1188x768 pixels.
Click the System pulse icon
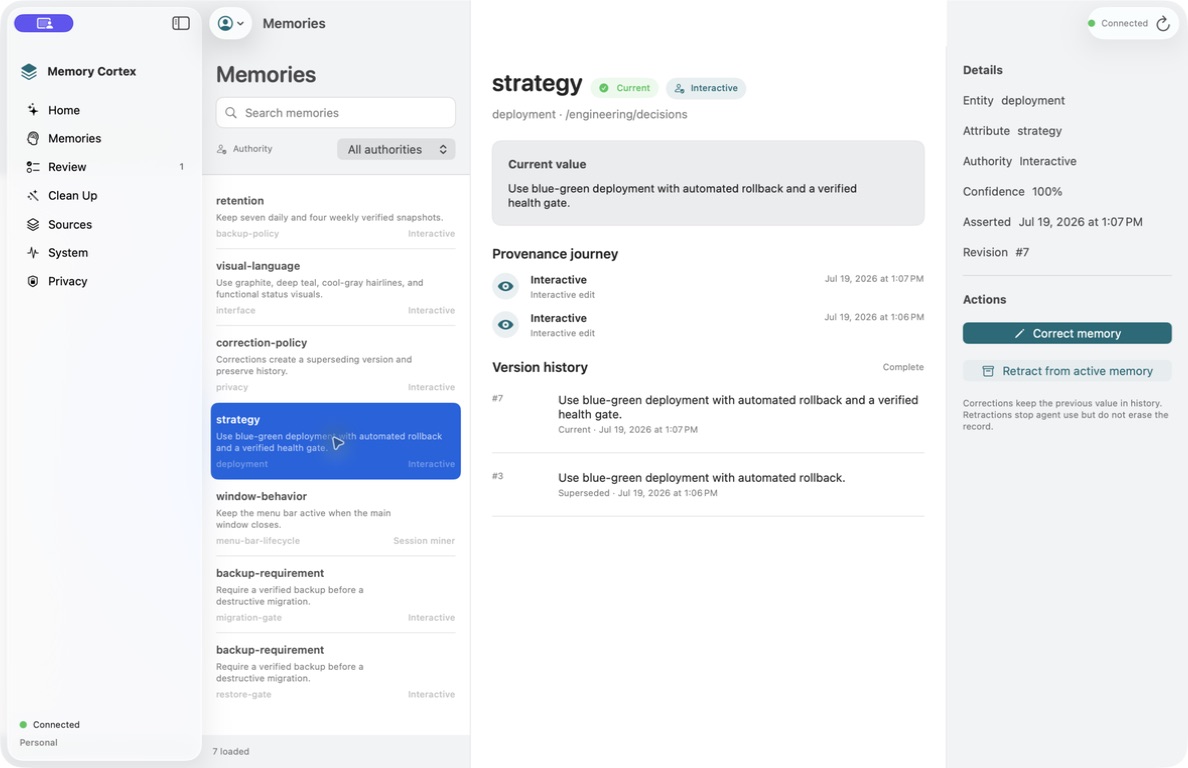pos(33,252)
